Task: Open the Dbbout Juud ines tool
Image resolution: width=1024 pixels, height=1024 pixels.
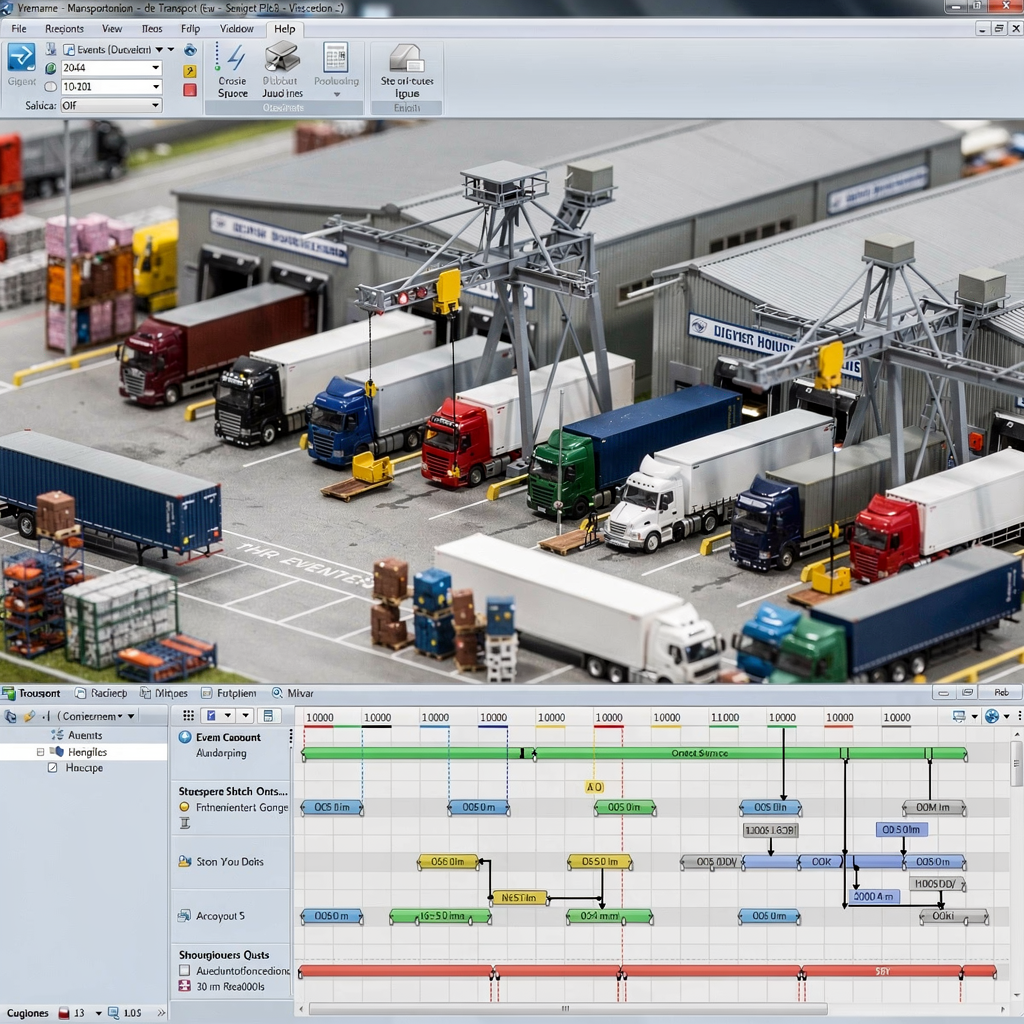Action: pyautogui.click(x=282, y=68)
